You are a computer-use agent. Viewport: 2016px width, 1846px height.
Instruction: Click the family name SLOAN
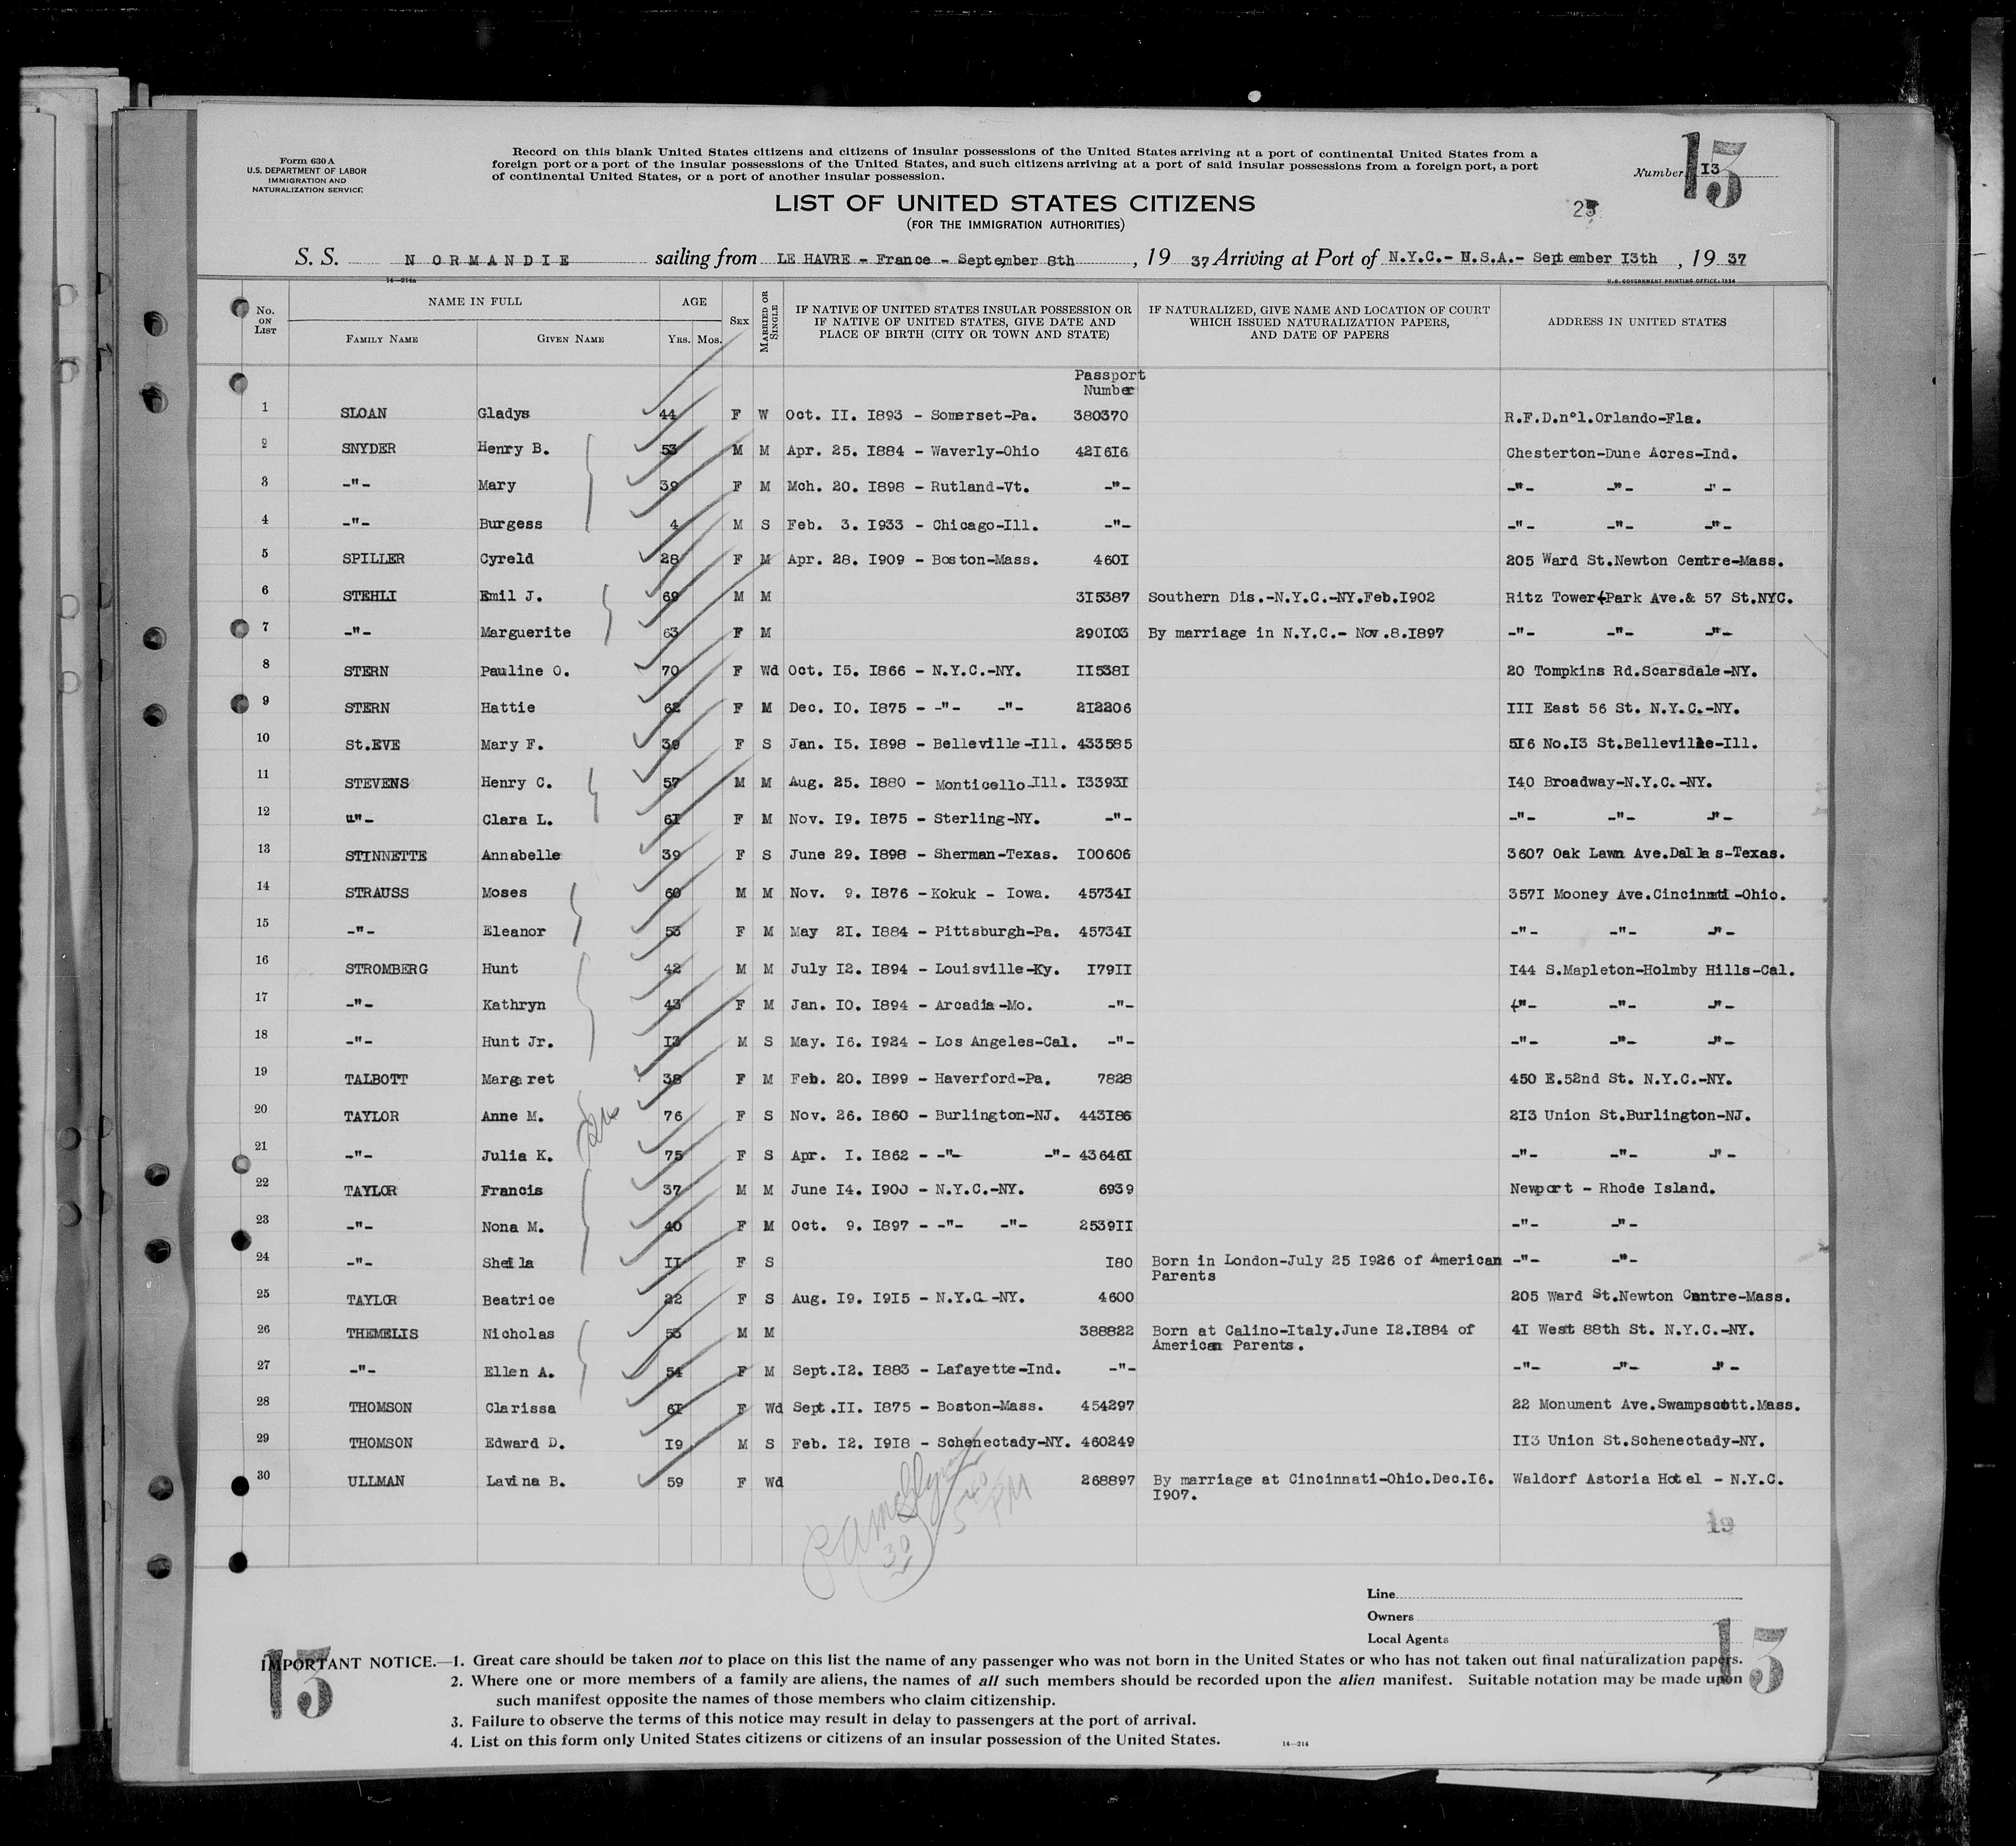[x=364, y=413]
